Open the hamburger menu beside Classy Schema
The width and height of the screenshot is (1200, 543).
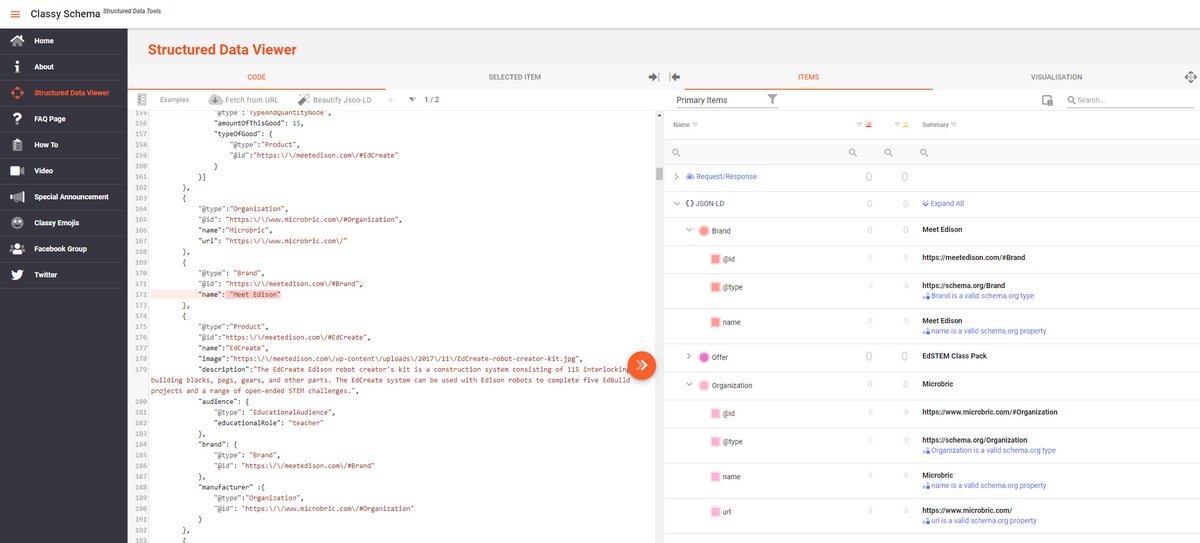pos(15,13)
